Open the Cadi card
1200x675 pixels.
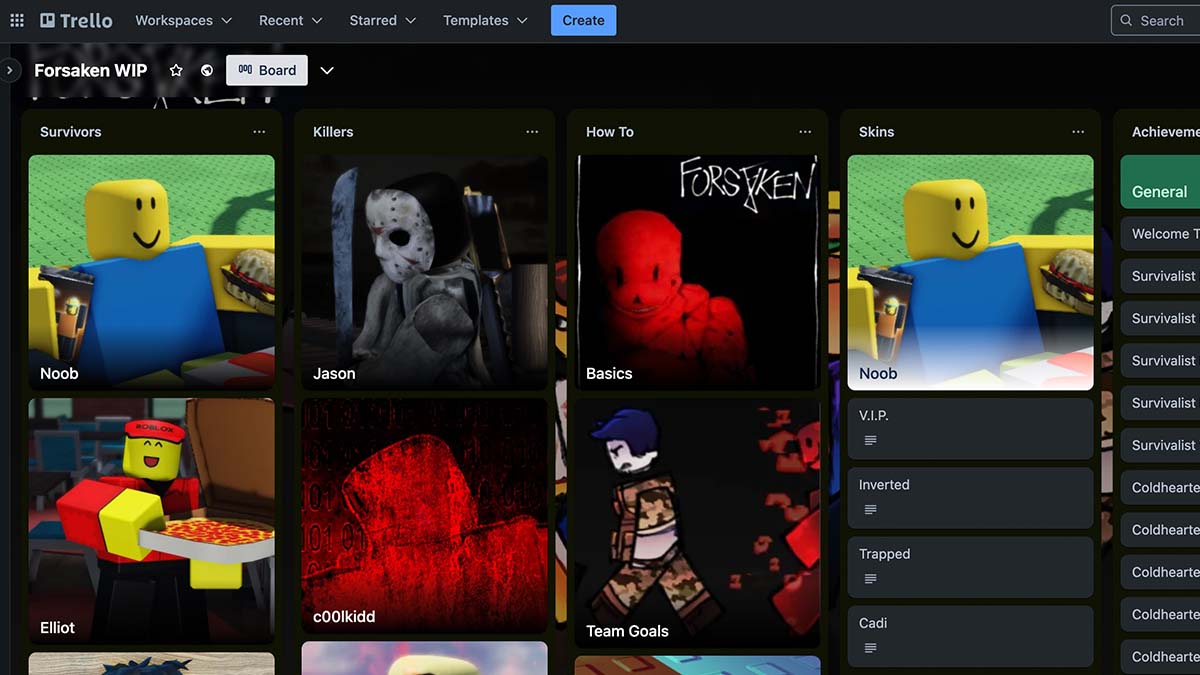click(x=971, y=635)
